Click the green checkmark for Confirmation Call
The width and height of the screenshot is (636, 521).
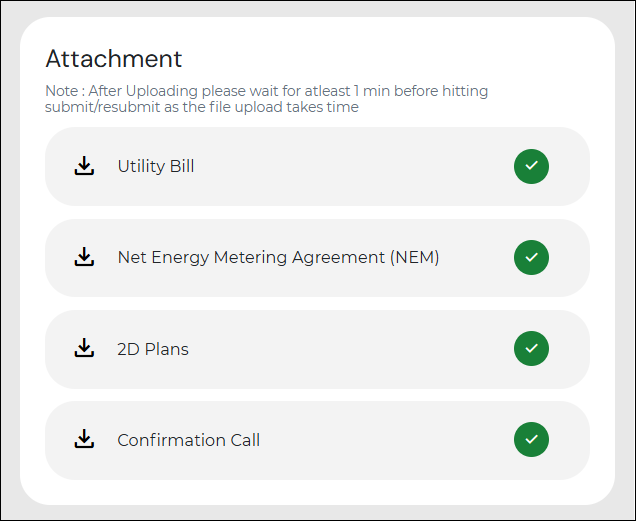tap(531, 439)
